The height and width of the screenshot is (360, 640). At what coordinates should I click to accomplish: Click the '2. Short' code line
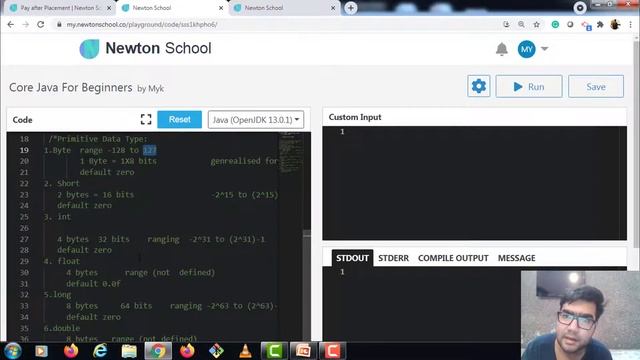[62, 183]
